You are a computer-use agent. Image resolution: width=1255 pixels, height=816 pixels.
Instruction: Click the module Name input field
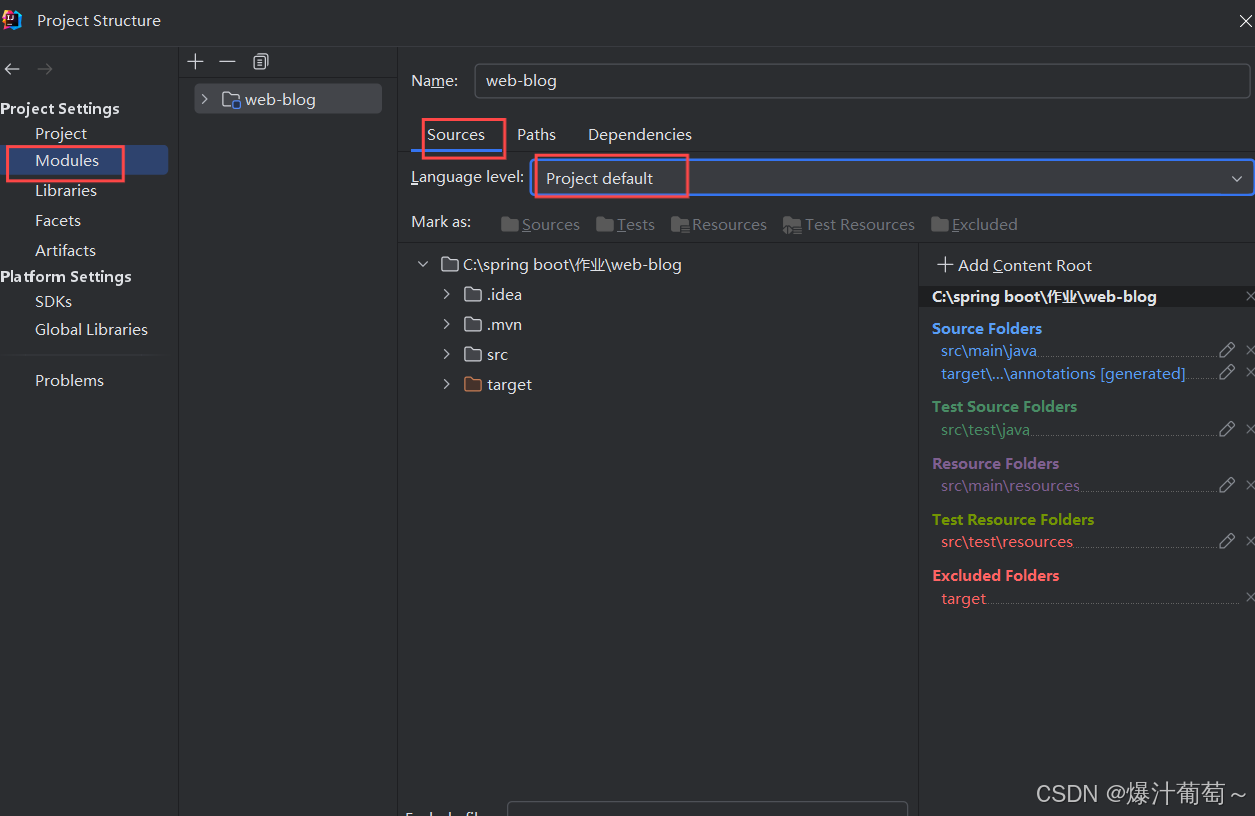(x=862, y=81)
